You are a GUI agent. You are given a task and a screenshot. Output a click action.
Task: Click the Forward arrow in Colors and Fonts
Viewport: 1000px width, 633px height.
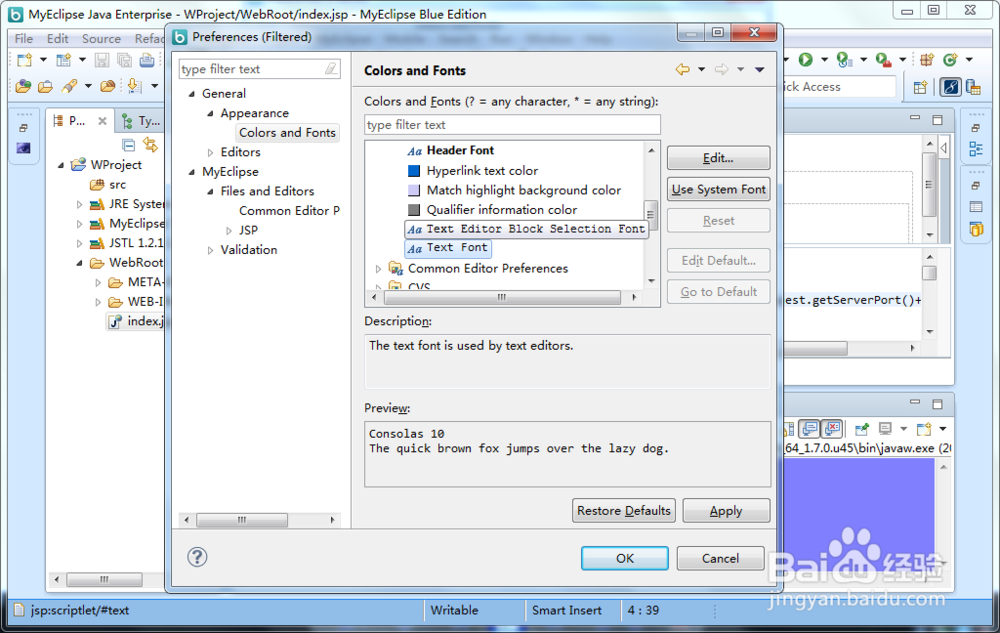[721, 69]
